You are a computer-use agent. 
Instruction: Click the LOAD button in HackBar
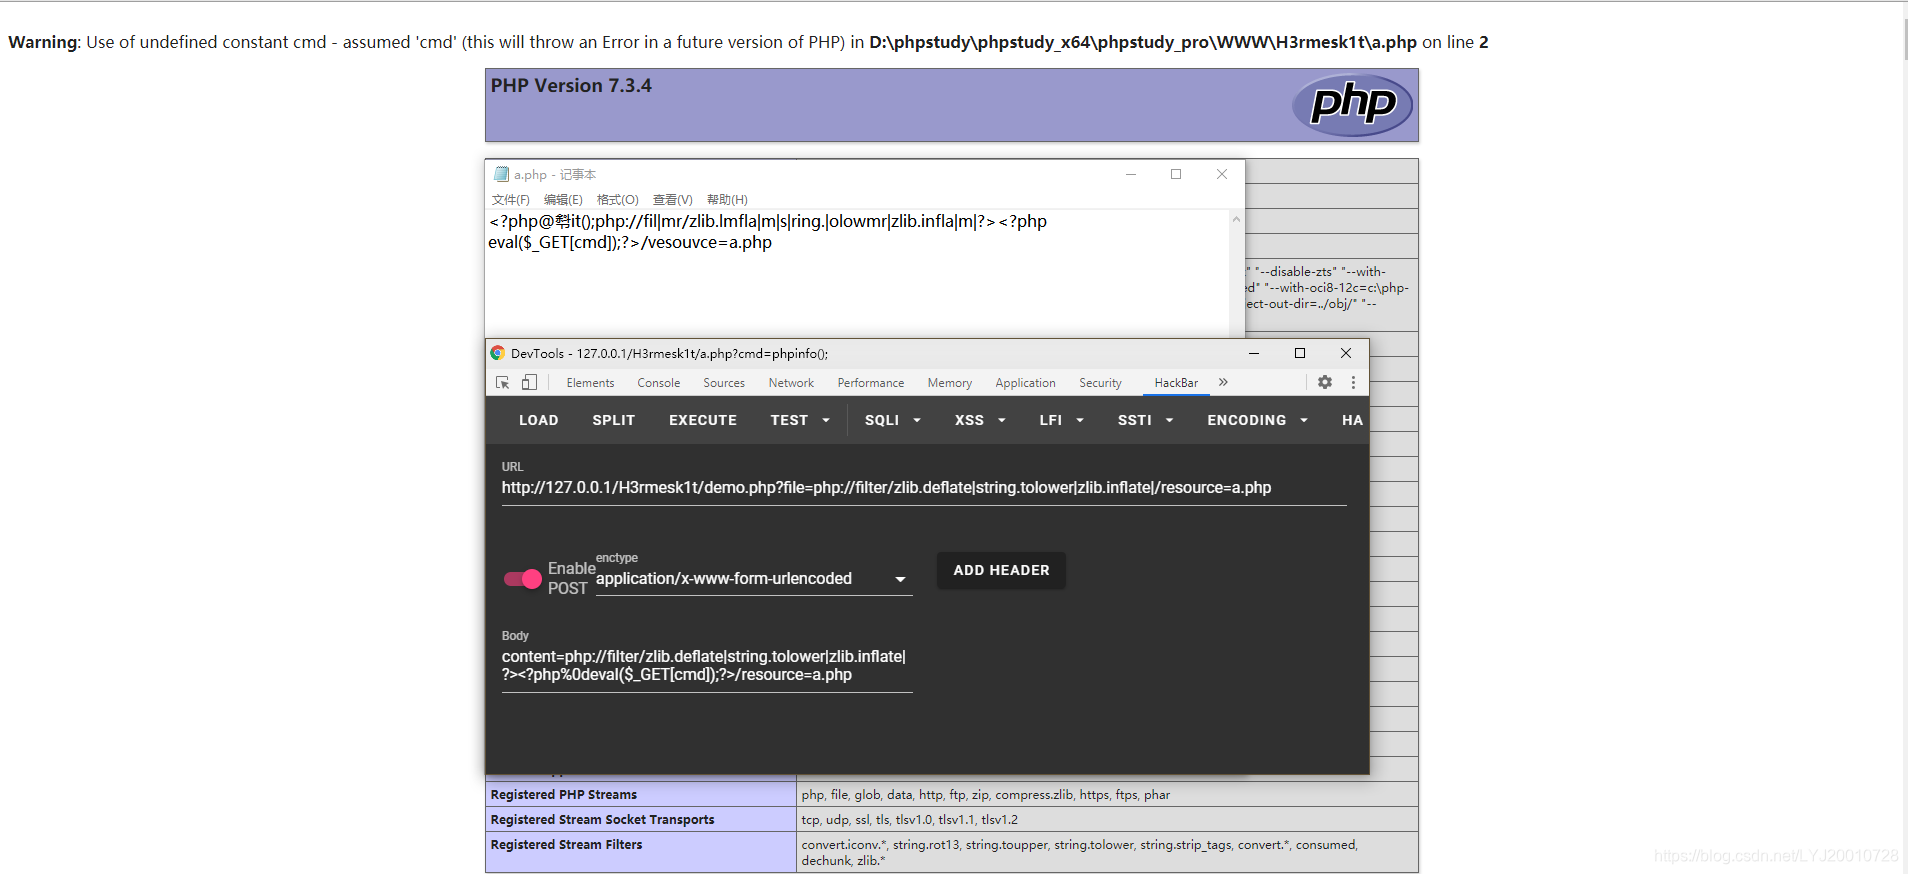point(538,420)
